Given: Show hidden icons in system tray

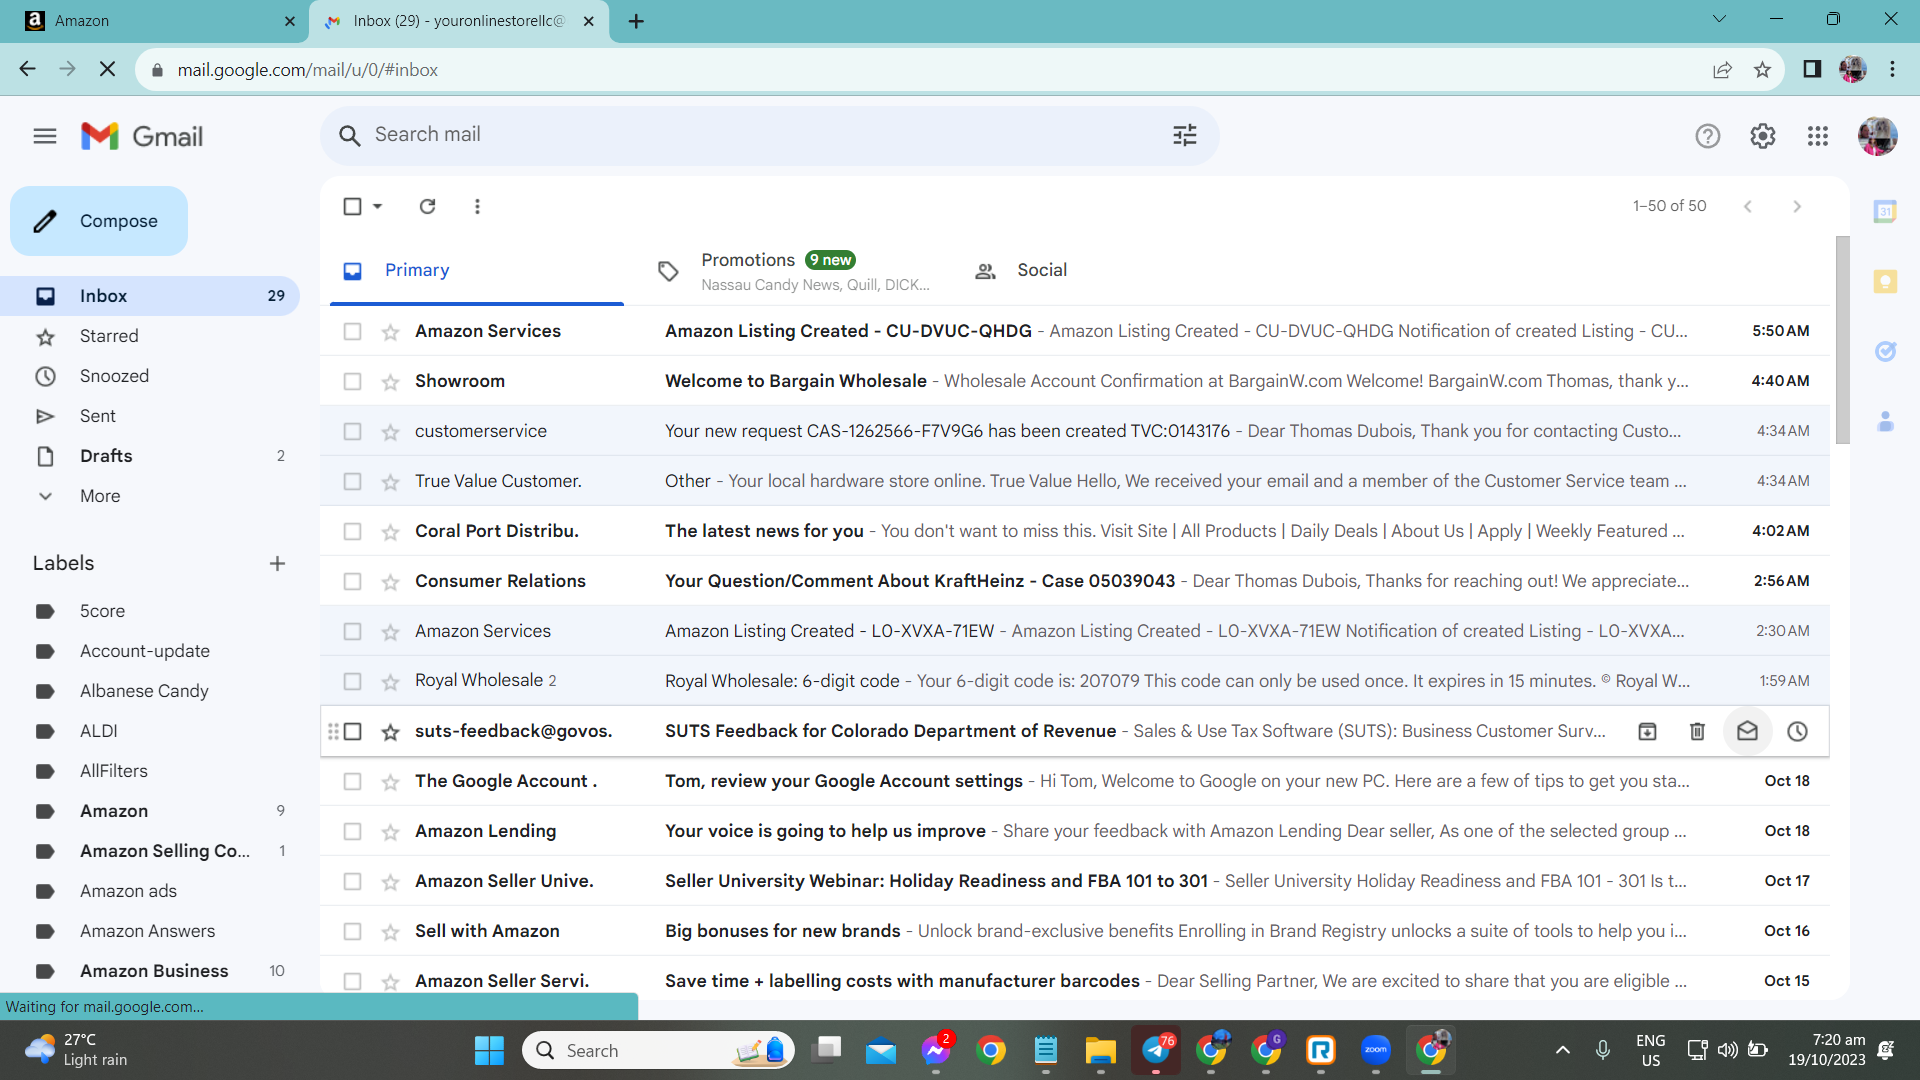Looking at the screenshot, I should (x=1563, y=1050).
